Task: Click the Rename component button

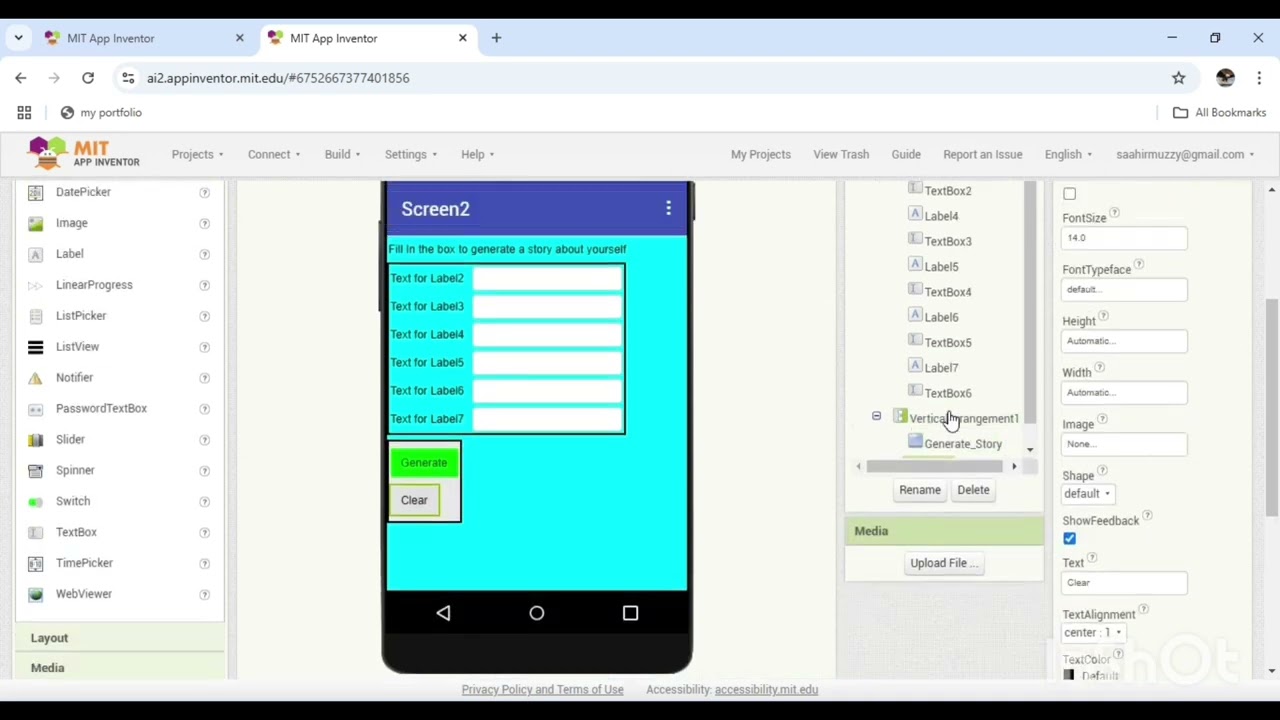Action: (x=919, y=490)
